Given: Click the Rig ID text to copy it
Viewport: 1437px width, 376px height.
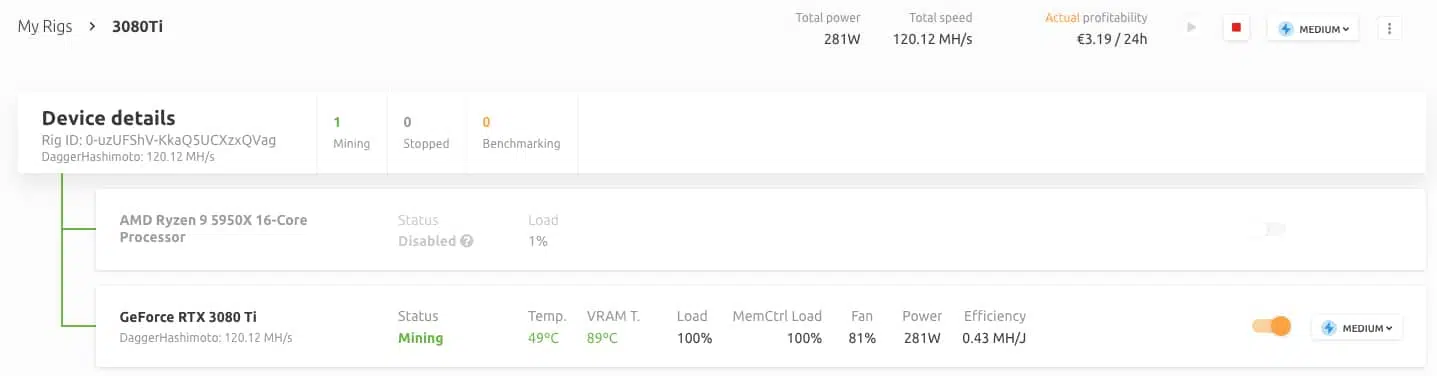Looking at the screenshot, I should [x=159, y=140].
